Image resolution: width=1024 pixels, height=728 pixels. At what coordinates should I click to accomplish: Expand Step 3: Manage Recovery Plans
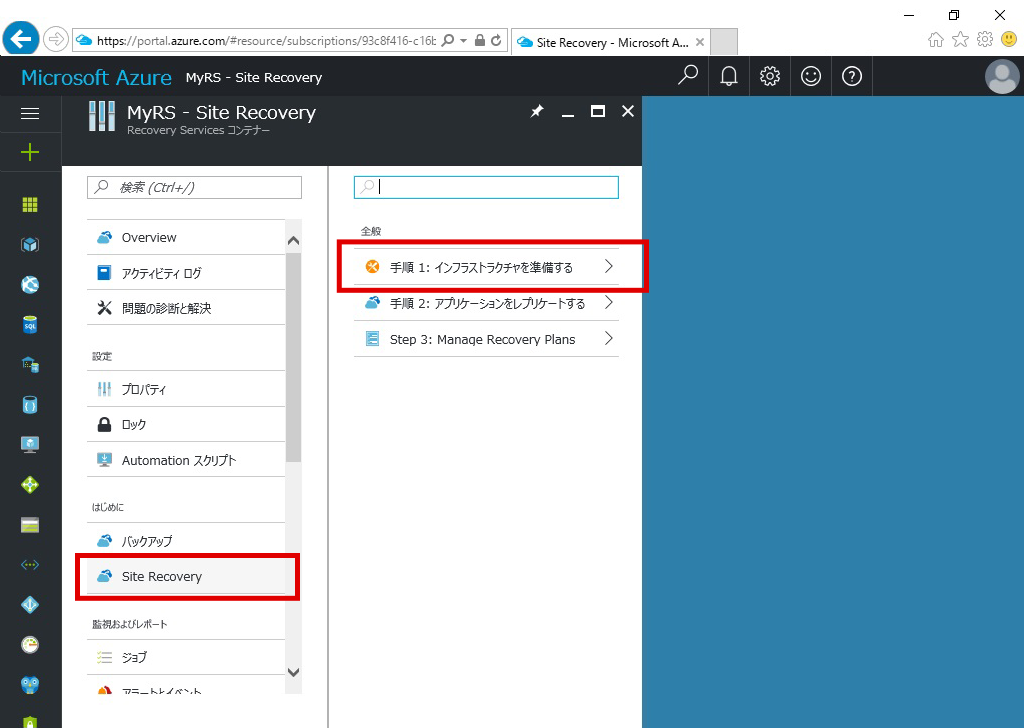[x=486, y=339]
